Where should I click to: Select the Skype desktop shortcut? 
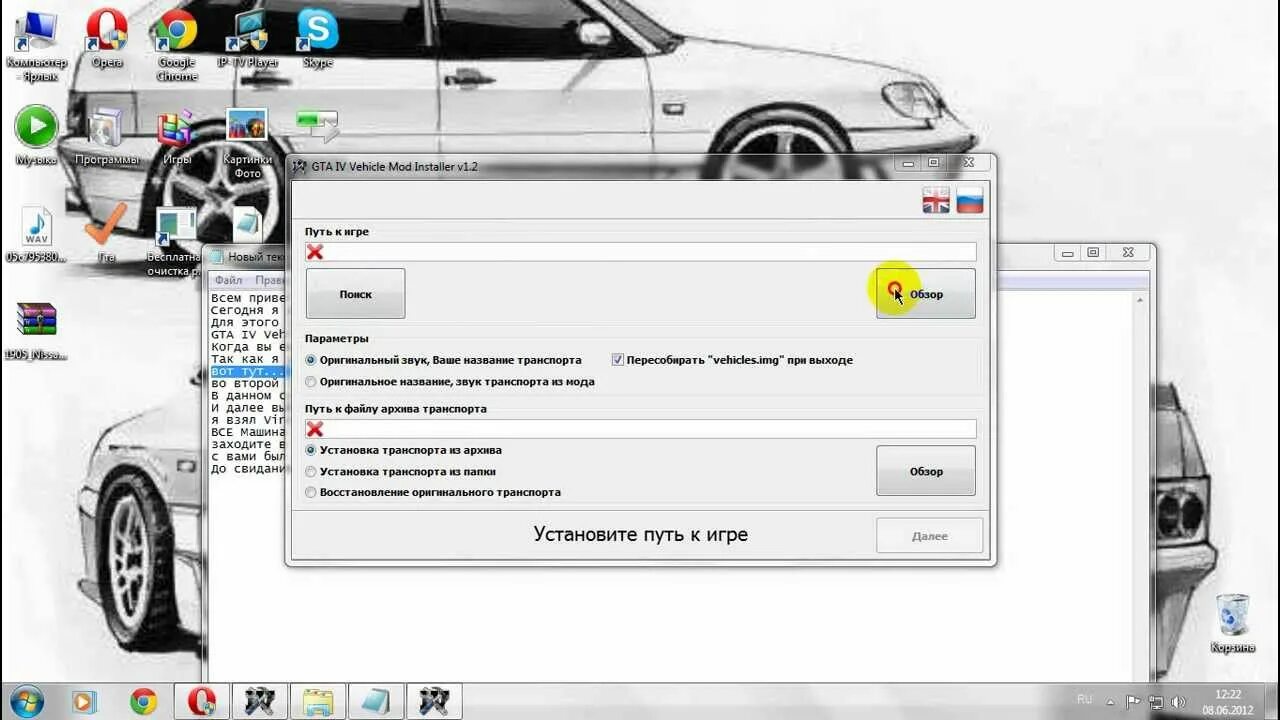pyautogui.click(x=317, y=39)
